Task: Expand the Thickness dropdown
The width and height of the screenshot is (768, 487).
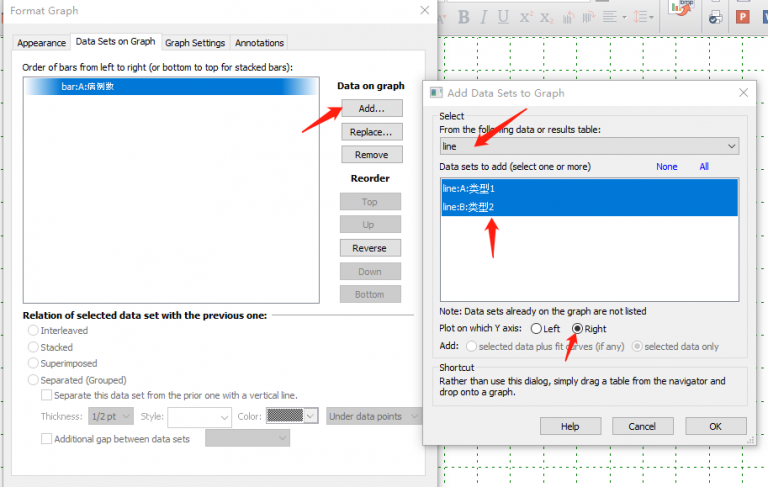Action: point(111,416)
